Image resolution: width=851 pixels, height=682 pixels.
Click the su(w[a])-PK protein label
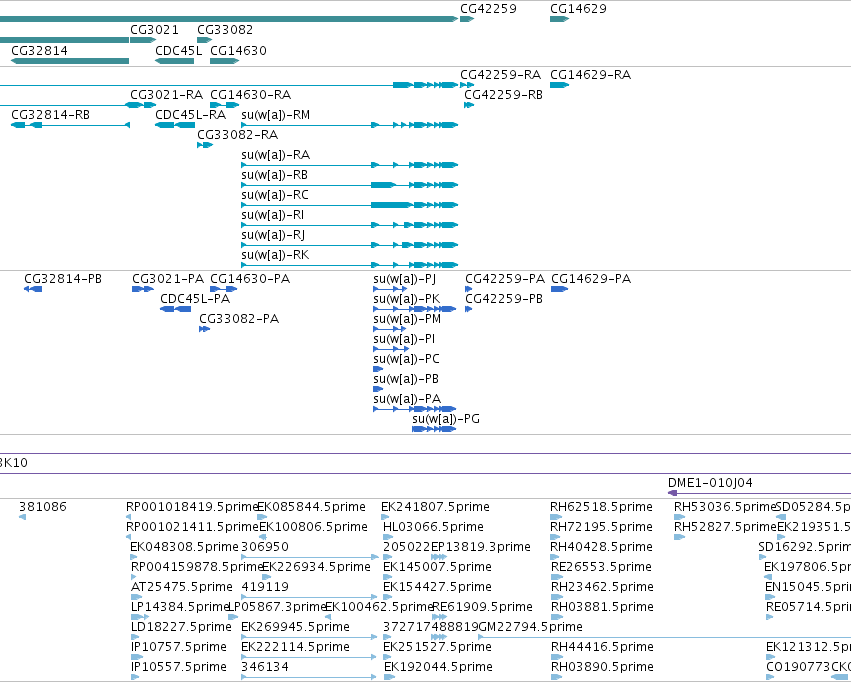click(x=407, y=299)
